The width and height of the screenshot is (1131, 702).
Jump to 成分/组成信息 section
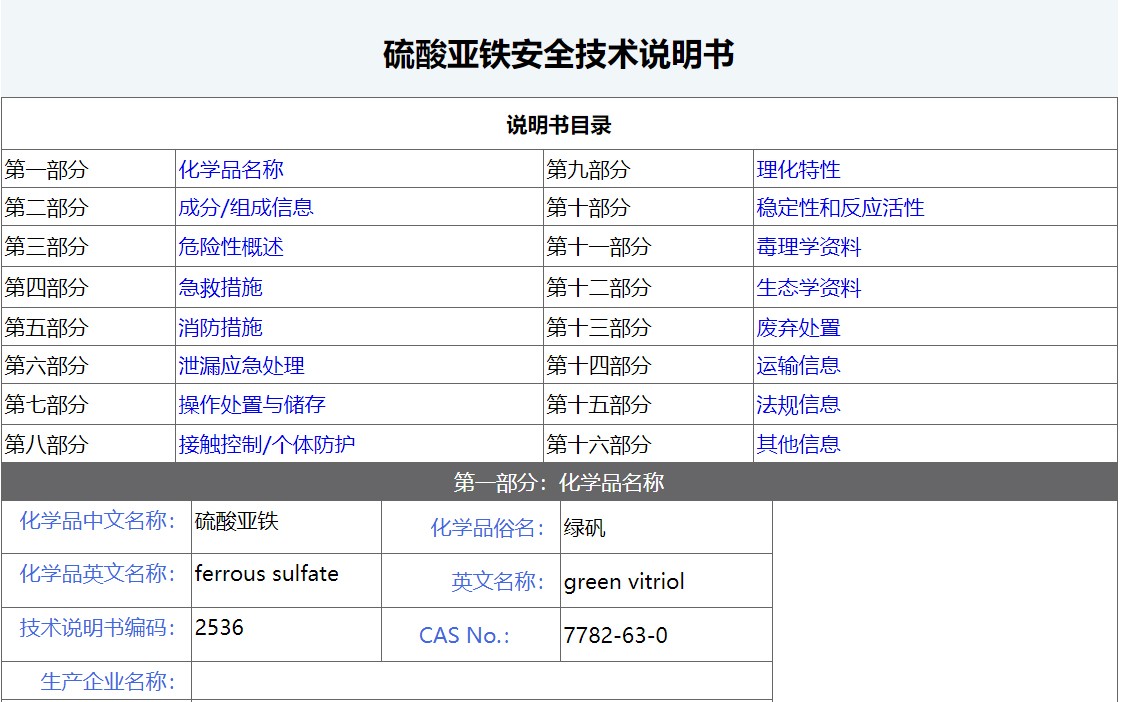(x=246, y=208)
